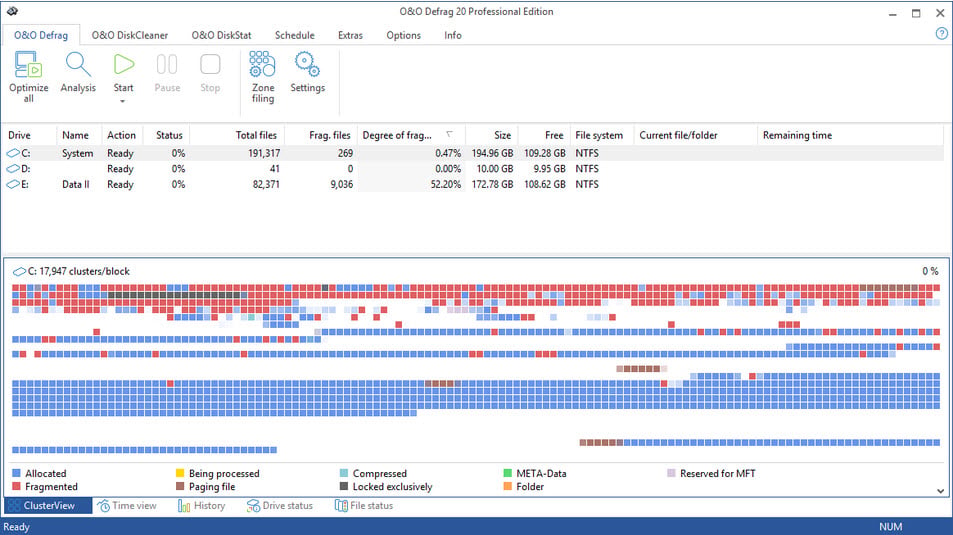Screen dimensions: 953x535
Task: Click the Being processed yellow swatch
Action: [x=180, y=473]
